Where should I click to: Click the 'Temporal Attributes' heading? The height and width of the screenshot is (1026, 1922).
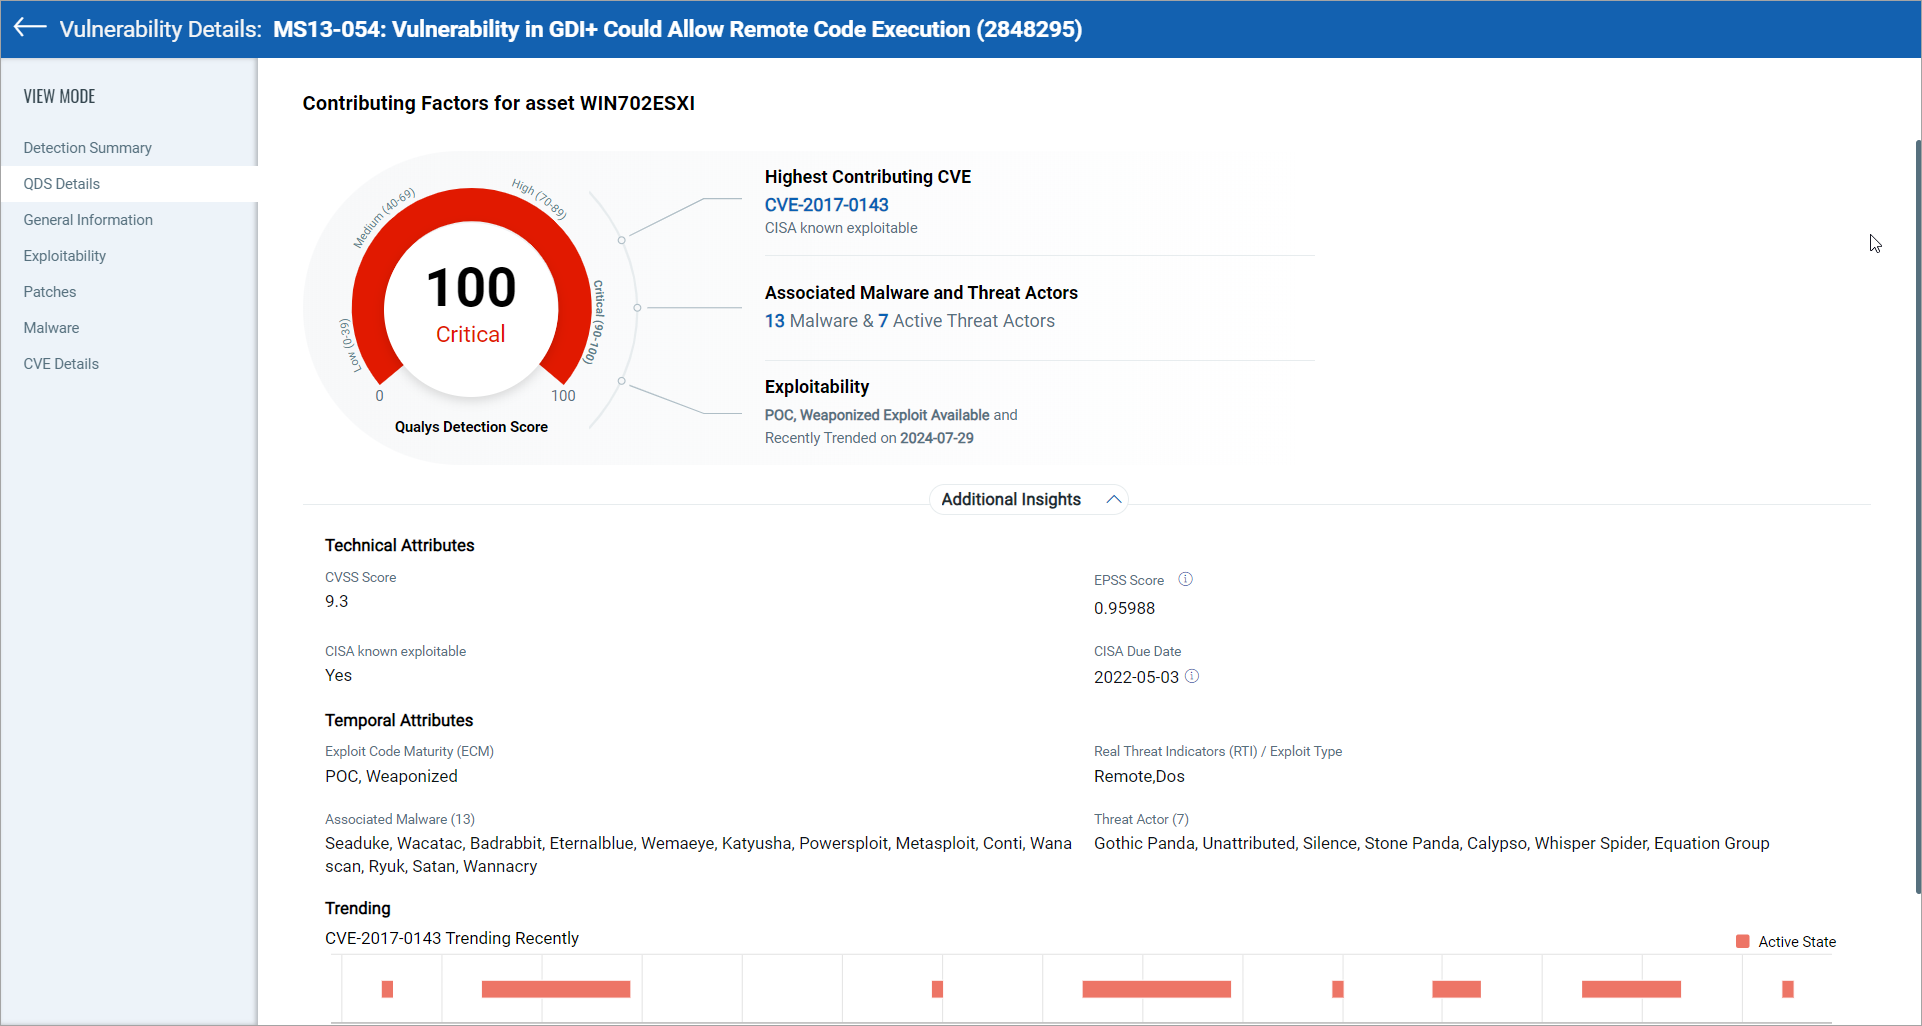point(399,720)
